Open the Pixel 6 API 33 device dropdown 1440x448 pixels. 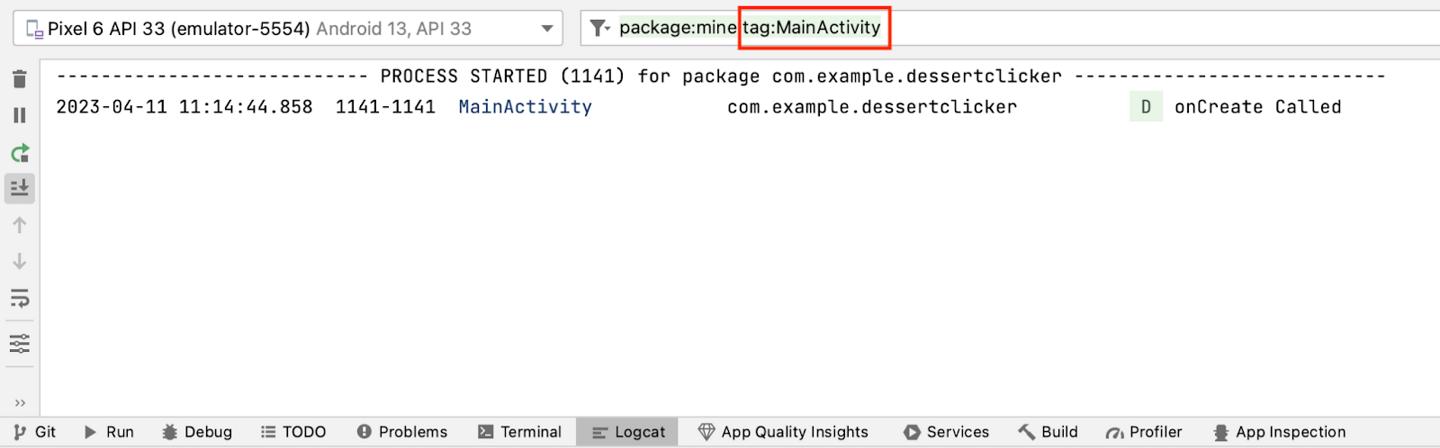click(288, 29)
